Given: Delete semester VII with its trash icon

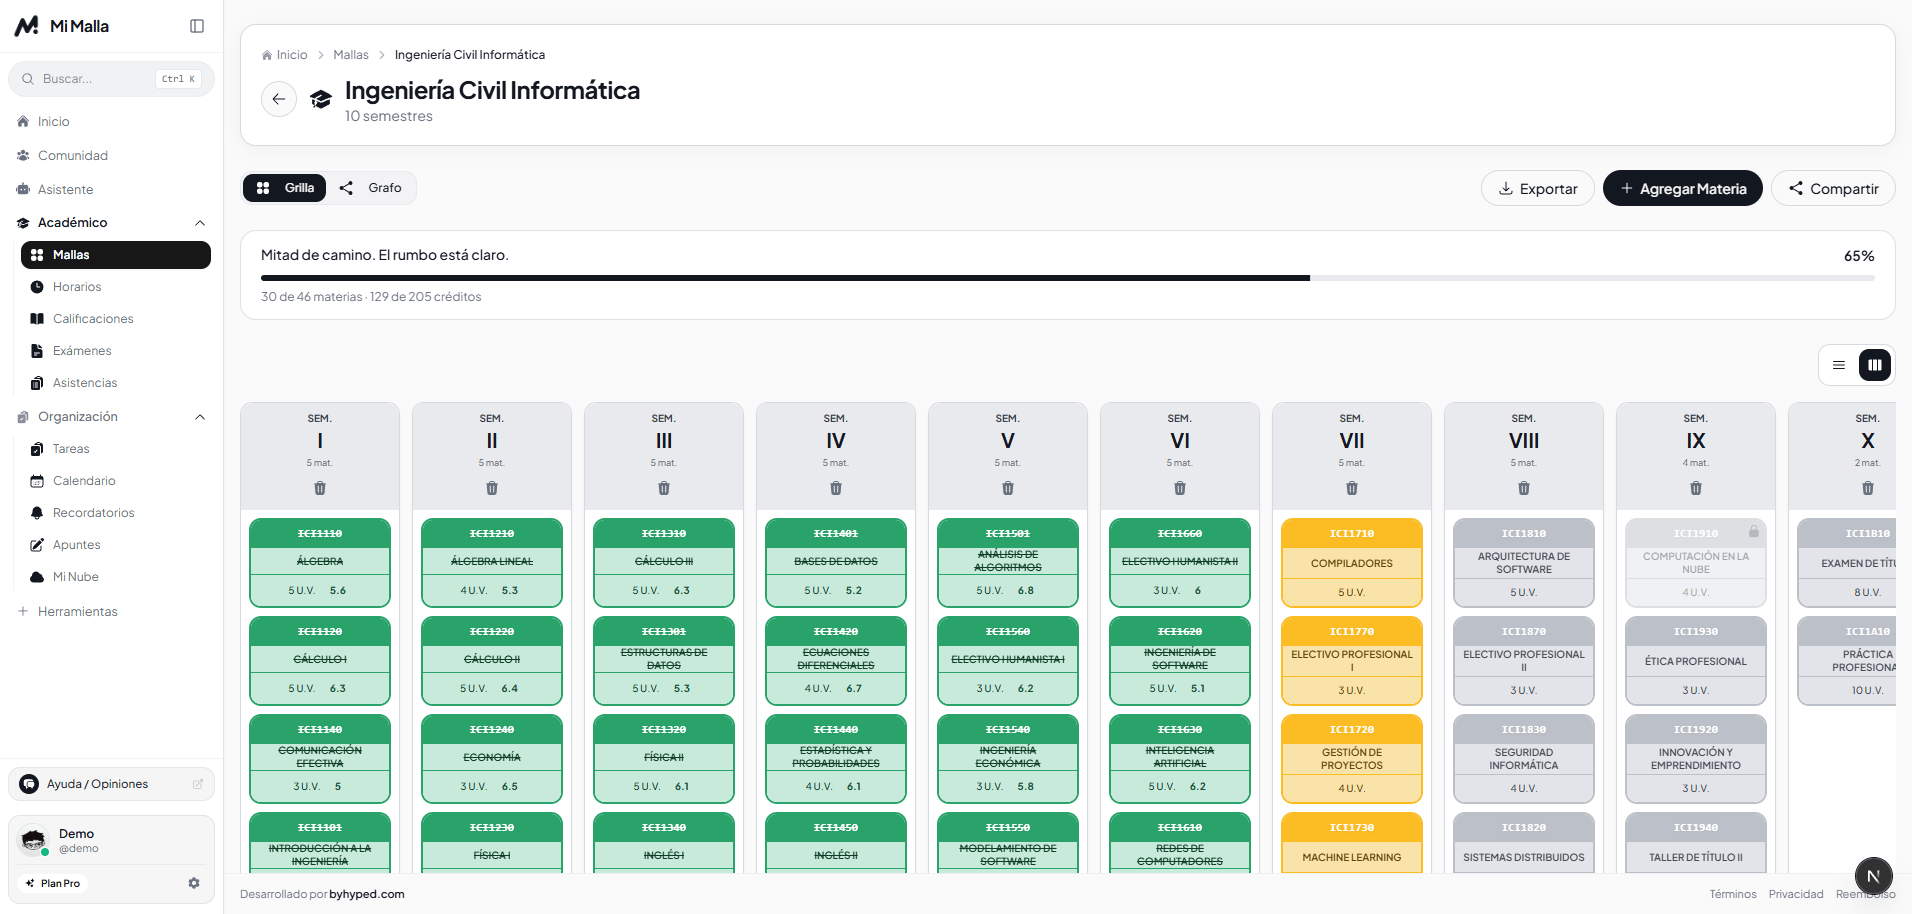Looking at the screenshot, I should click(x=1352, y=488).
